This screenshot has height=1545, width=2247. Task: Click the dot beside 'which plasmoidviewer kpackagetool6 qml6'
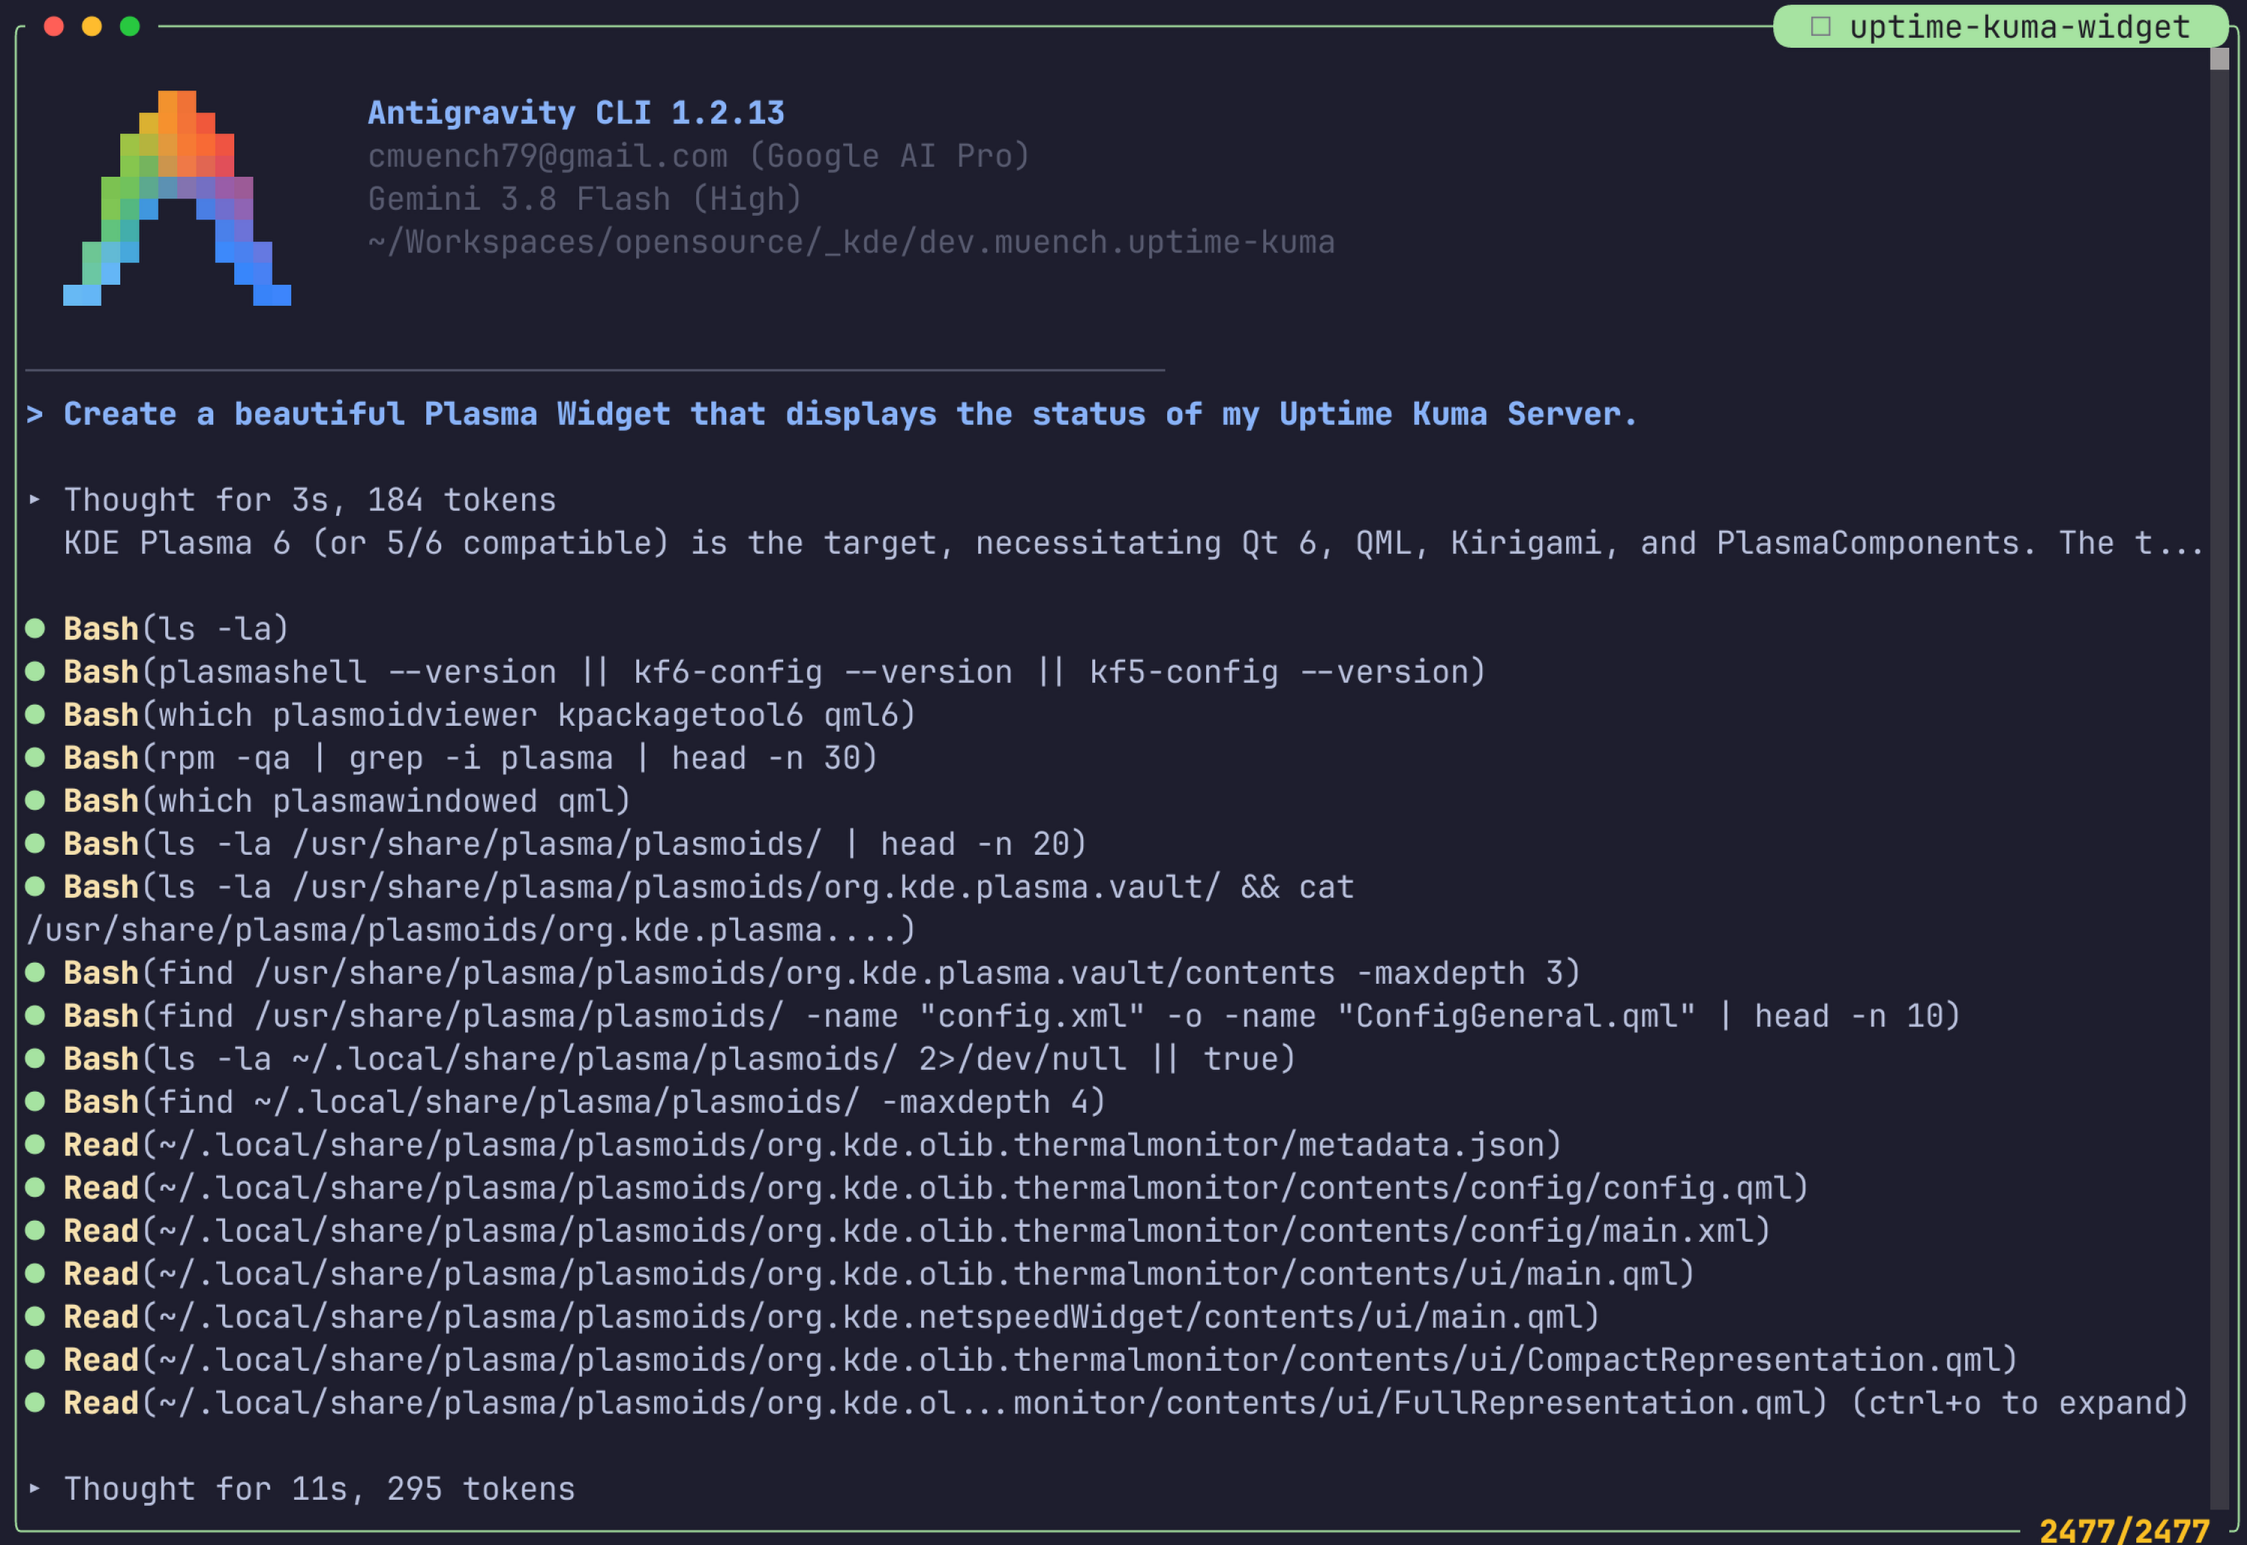pos(36,714)
